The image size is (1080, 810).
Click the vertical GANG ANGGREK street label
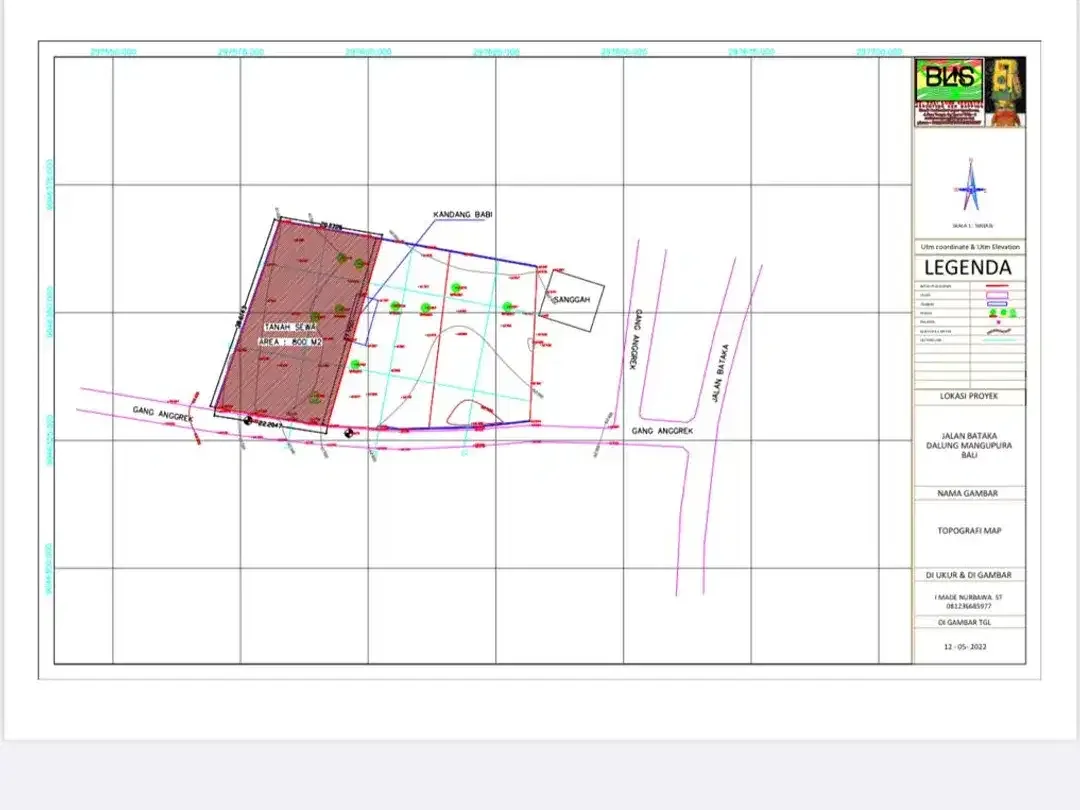click(636, 338)
